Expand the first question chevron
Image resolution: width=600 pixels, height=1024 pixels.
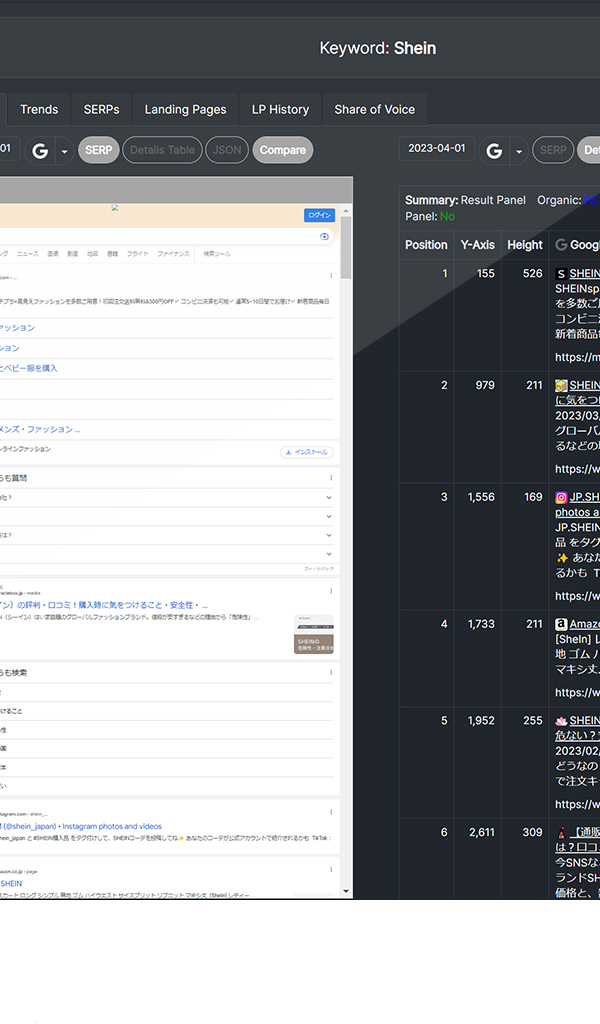329,498
